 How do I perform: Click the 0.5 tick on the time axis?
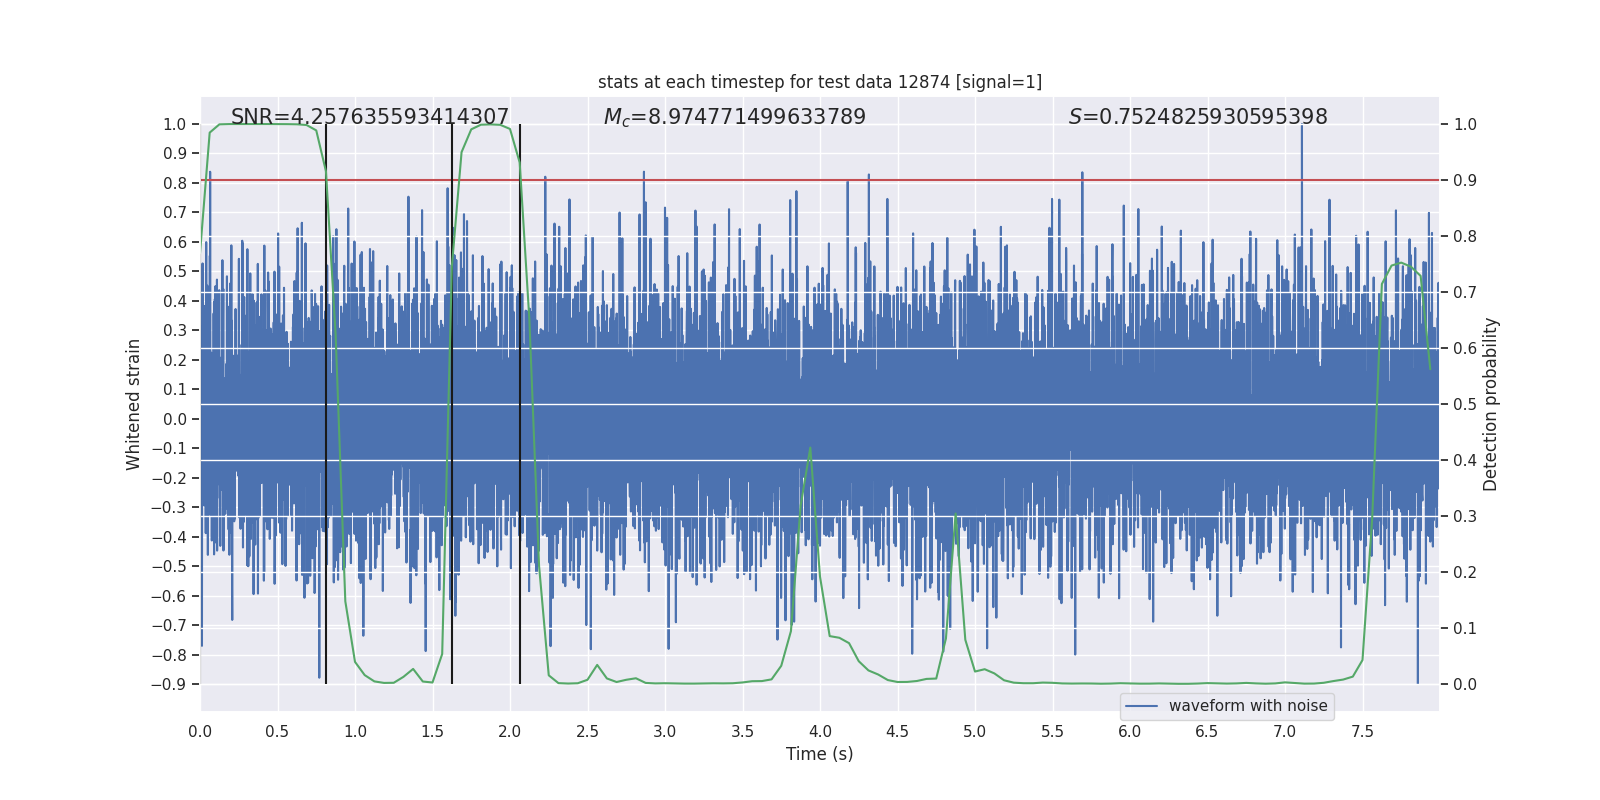(278, 731)
